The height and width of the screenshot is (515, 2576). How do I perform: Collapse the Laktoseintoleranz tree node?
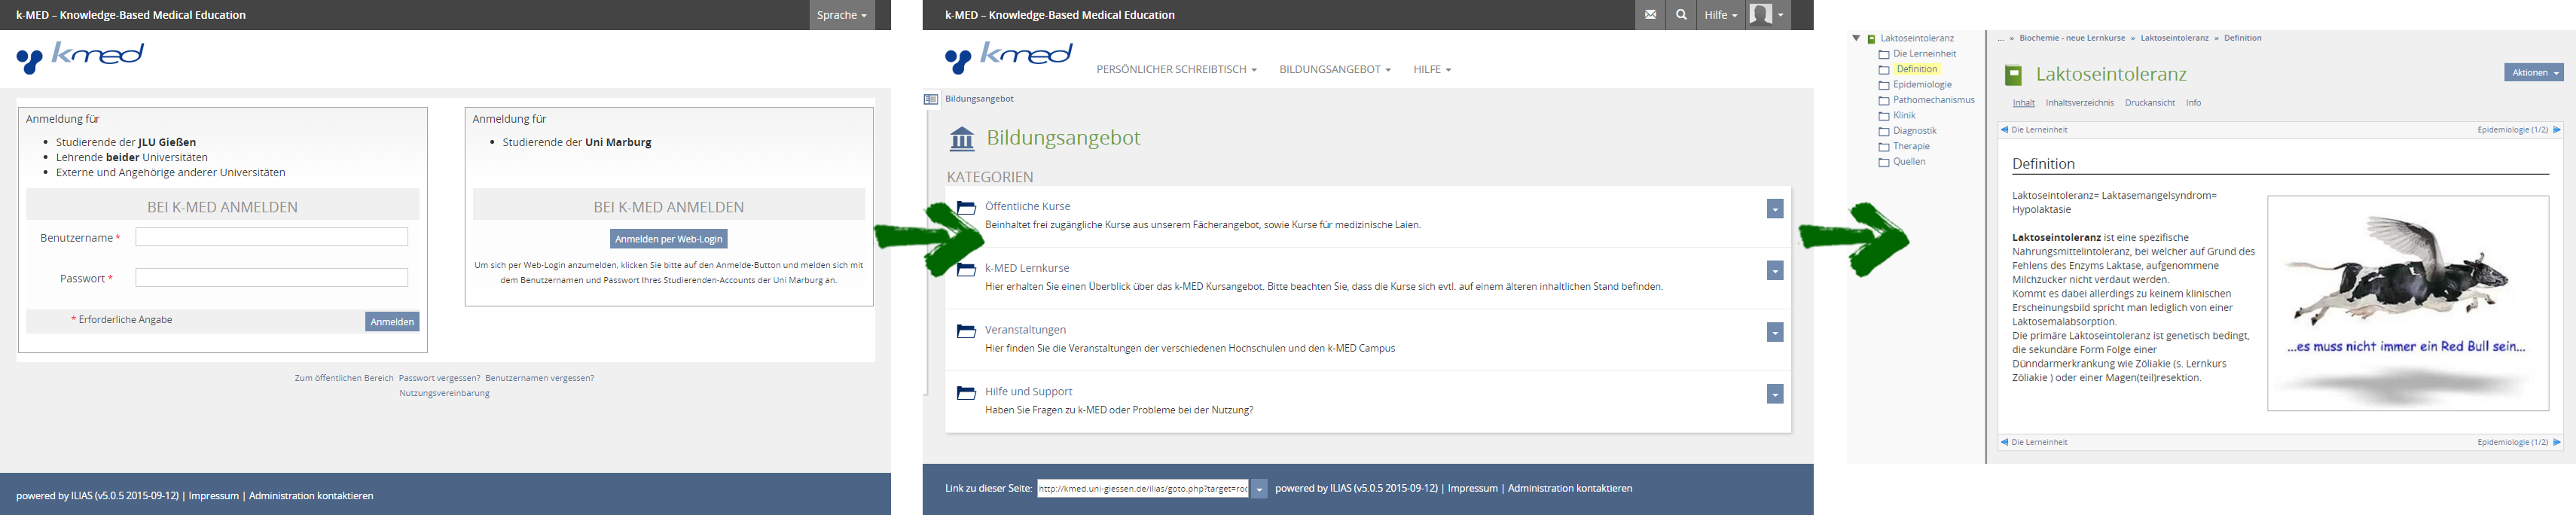(x=1856, y=39)
